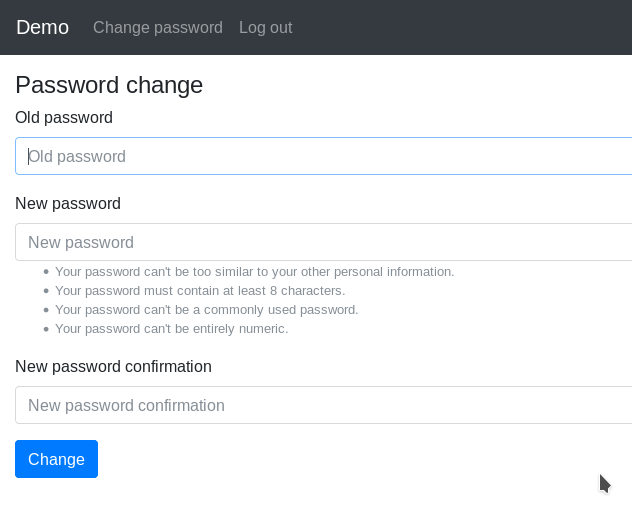Click the entirely numeric hint text

point(171,328)
